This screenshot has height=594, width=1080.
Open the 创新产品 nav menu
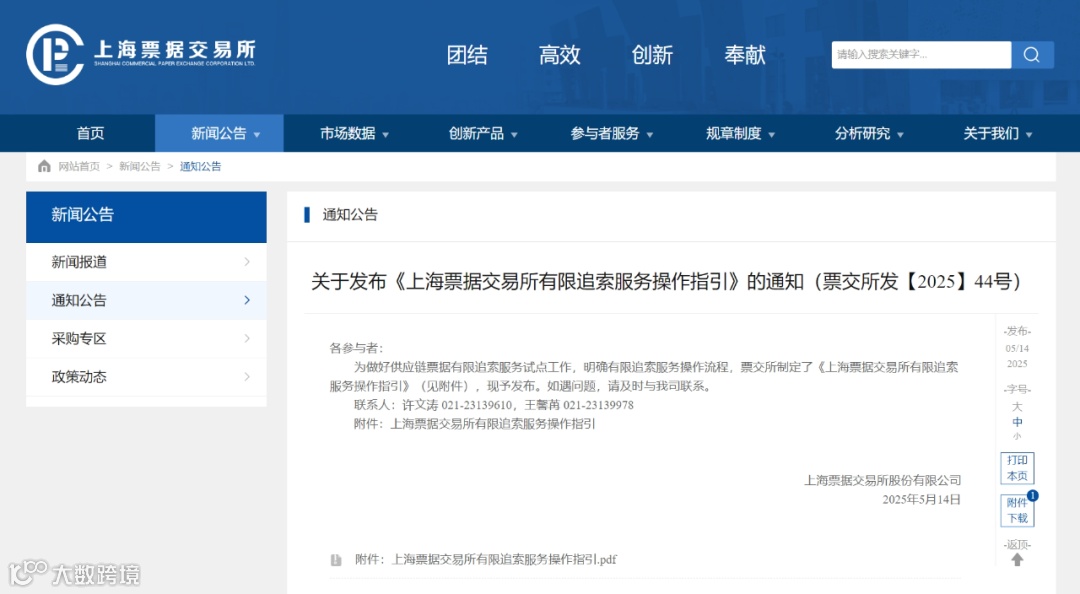point(477,133)
